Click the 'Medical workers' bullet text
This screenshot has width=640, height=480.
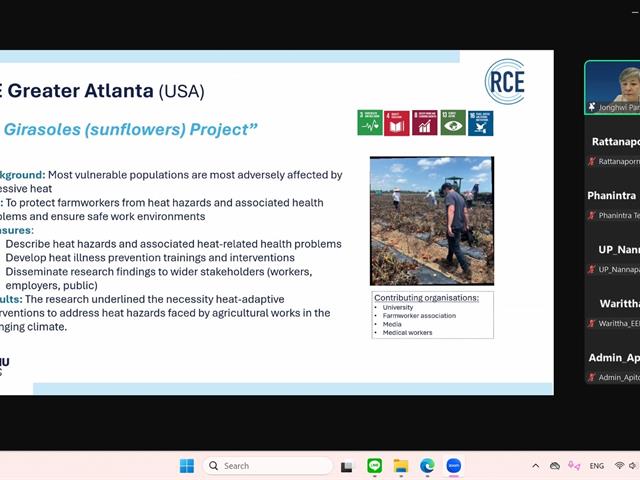point(407,333)
